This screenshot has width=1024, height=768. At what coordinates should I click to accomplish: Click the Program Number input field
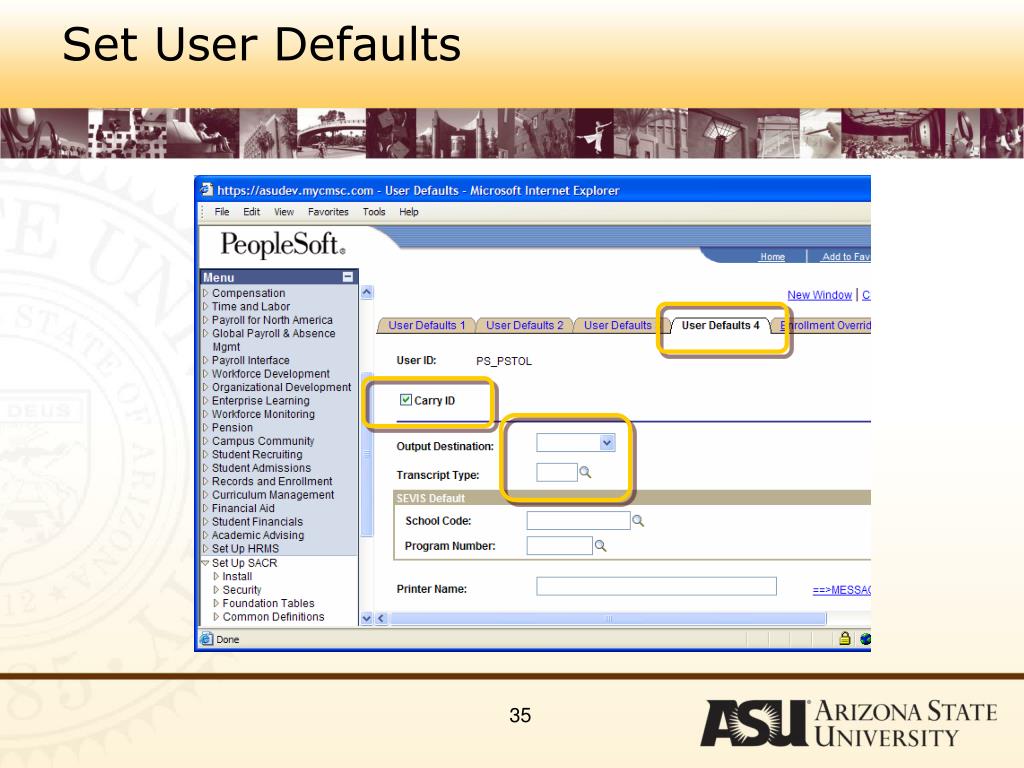[x=560, y=546]
